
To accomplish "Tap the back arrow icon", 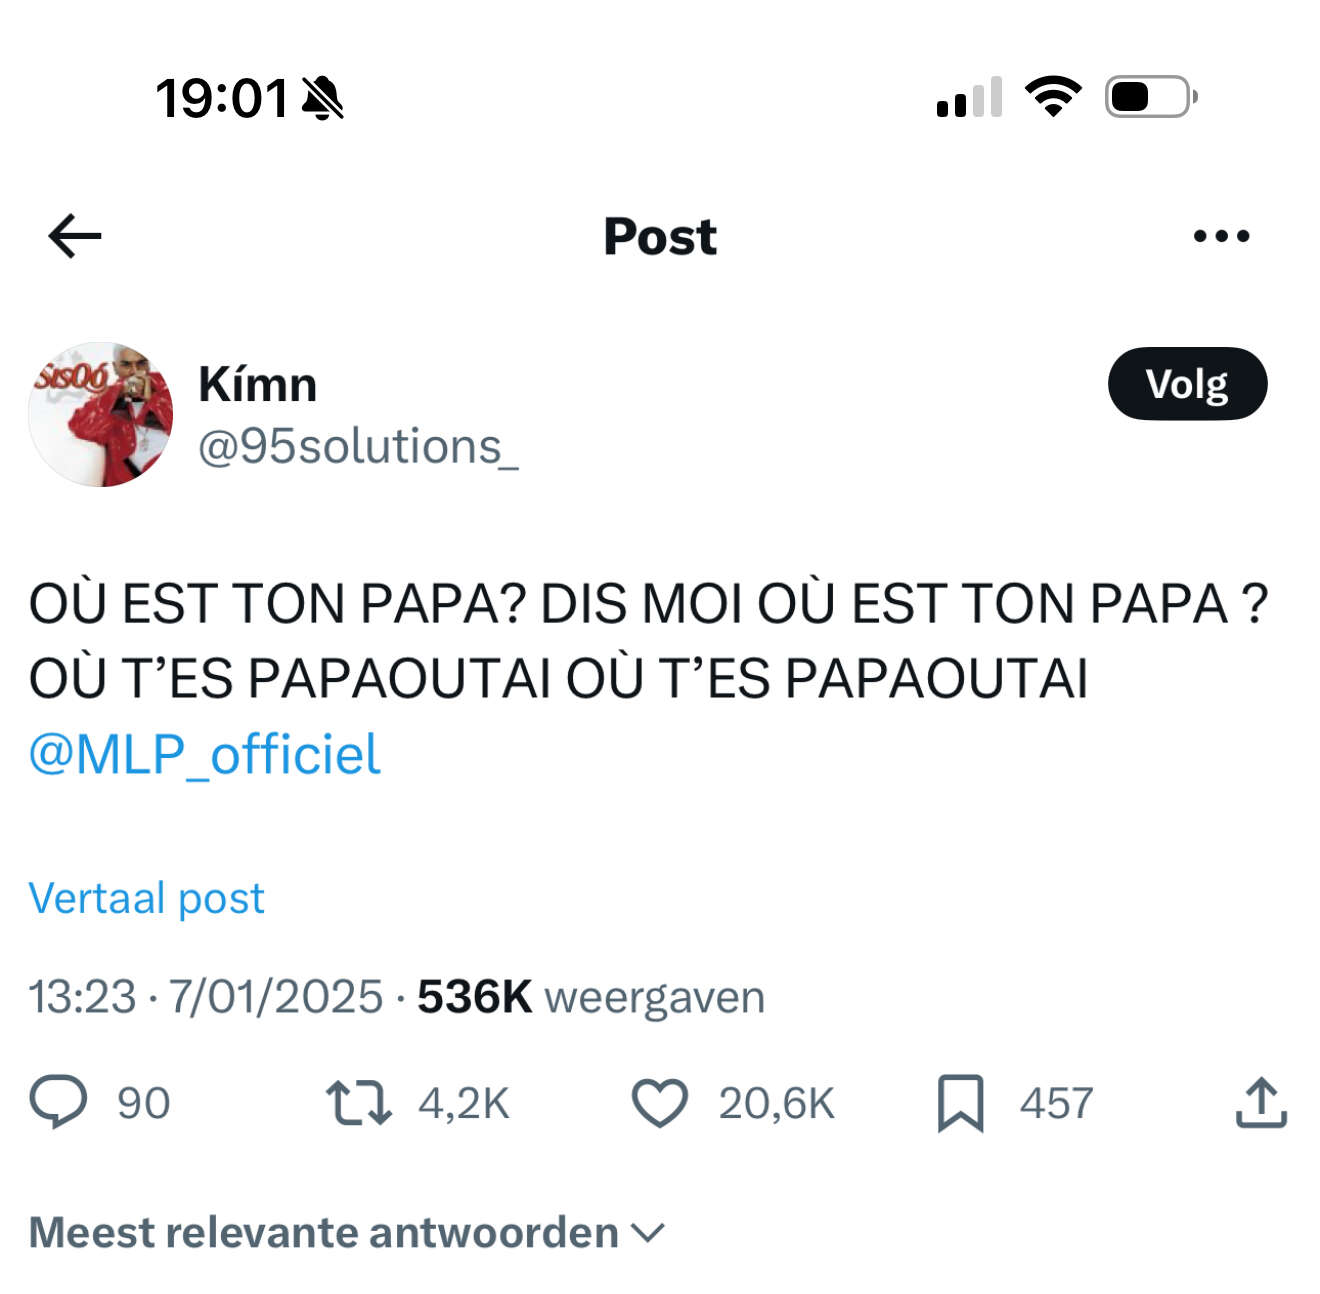I will coord(75,236).
